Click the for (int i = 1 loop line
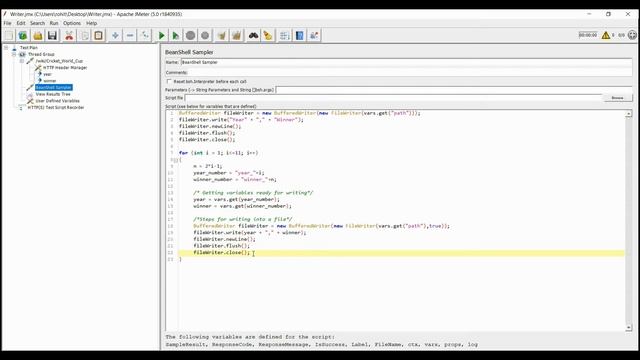 218,153
